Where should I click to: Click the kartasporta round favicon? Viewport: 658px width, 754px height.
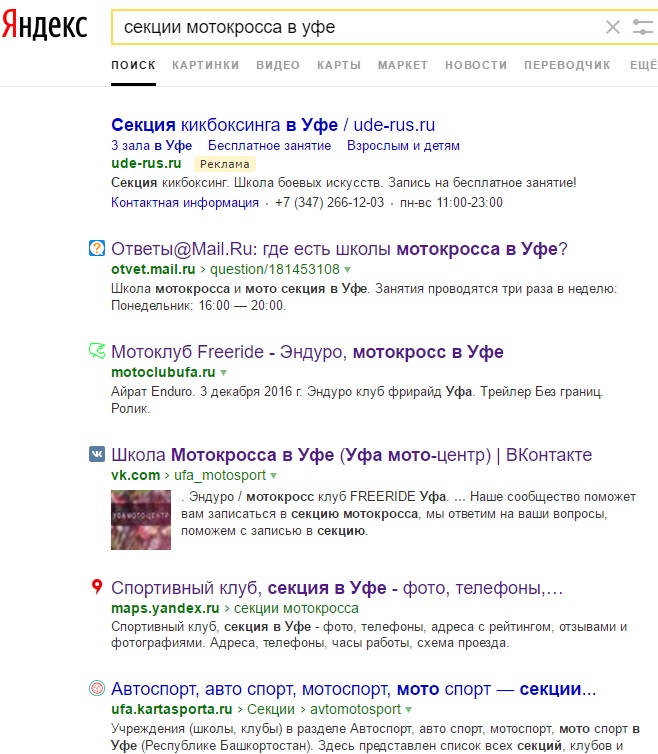coord(97,688)
